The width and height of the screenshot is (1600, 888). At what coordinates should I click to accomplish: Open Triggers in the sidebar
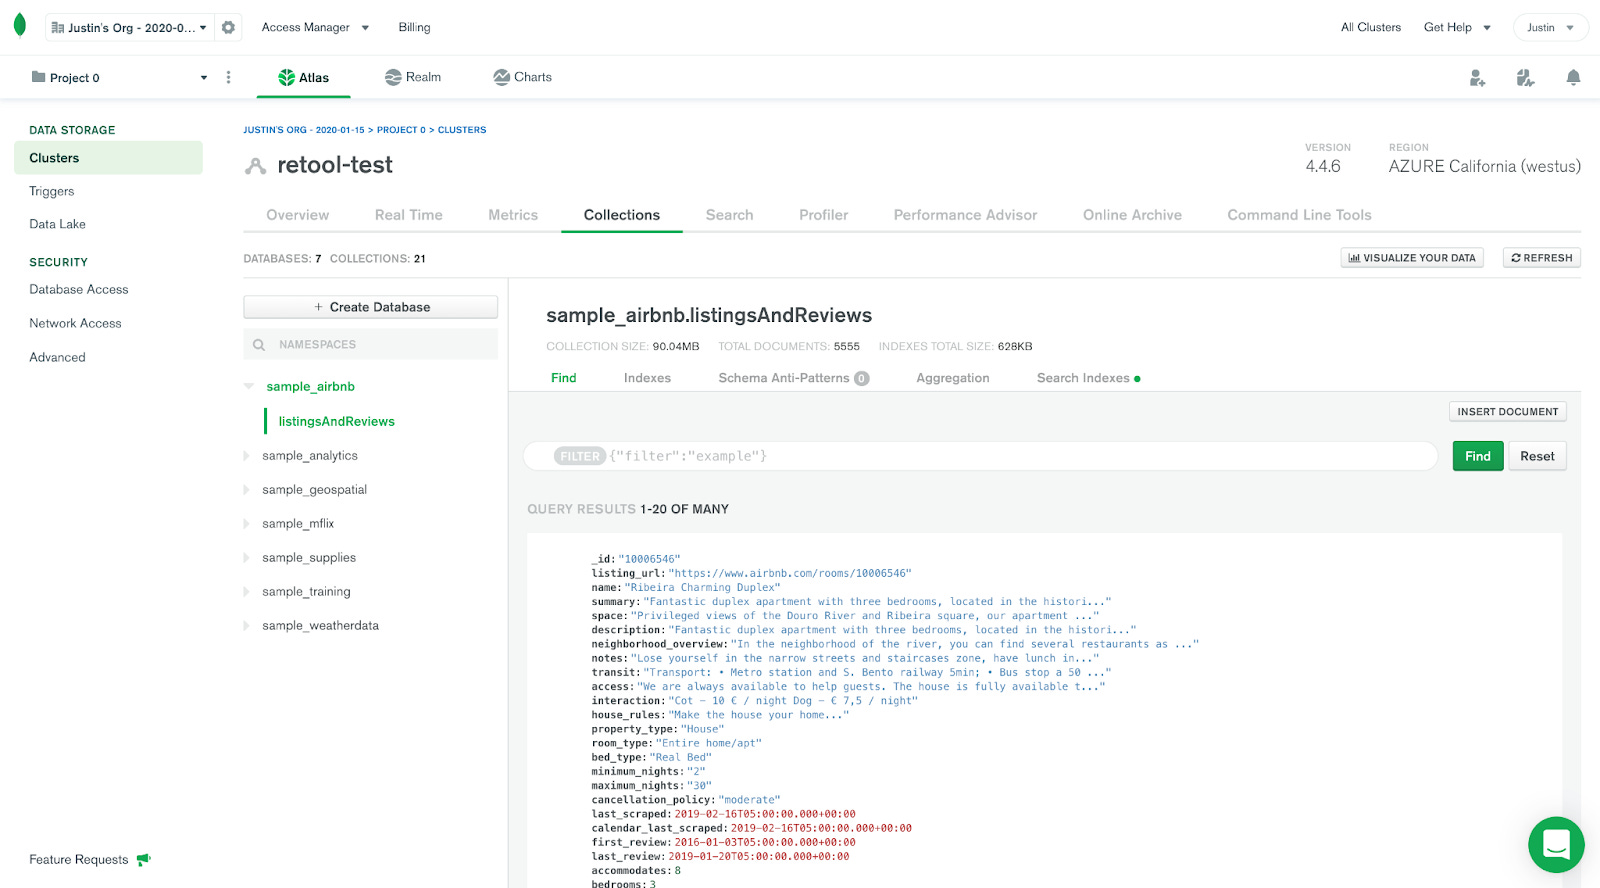click(52, 191)
